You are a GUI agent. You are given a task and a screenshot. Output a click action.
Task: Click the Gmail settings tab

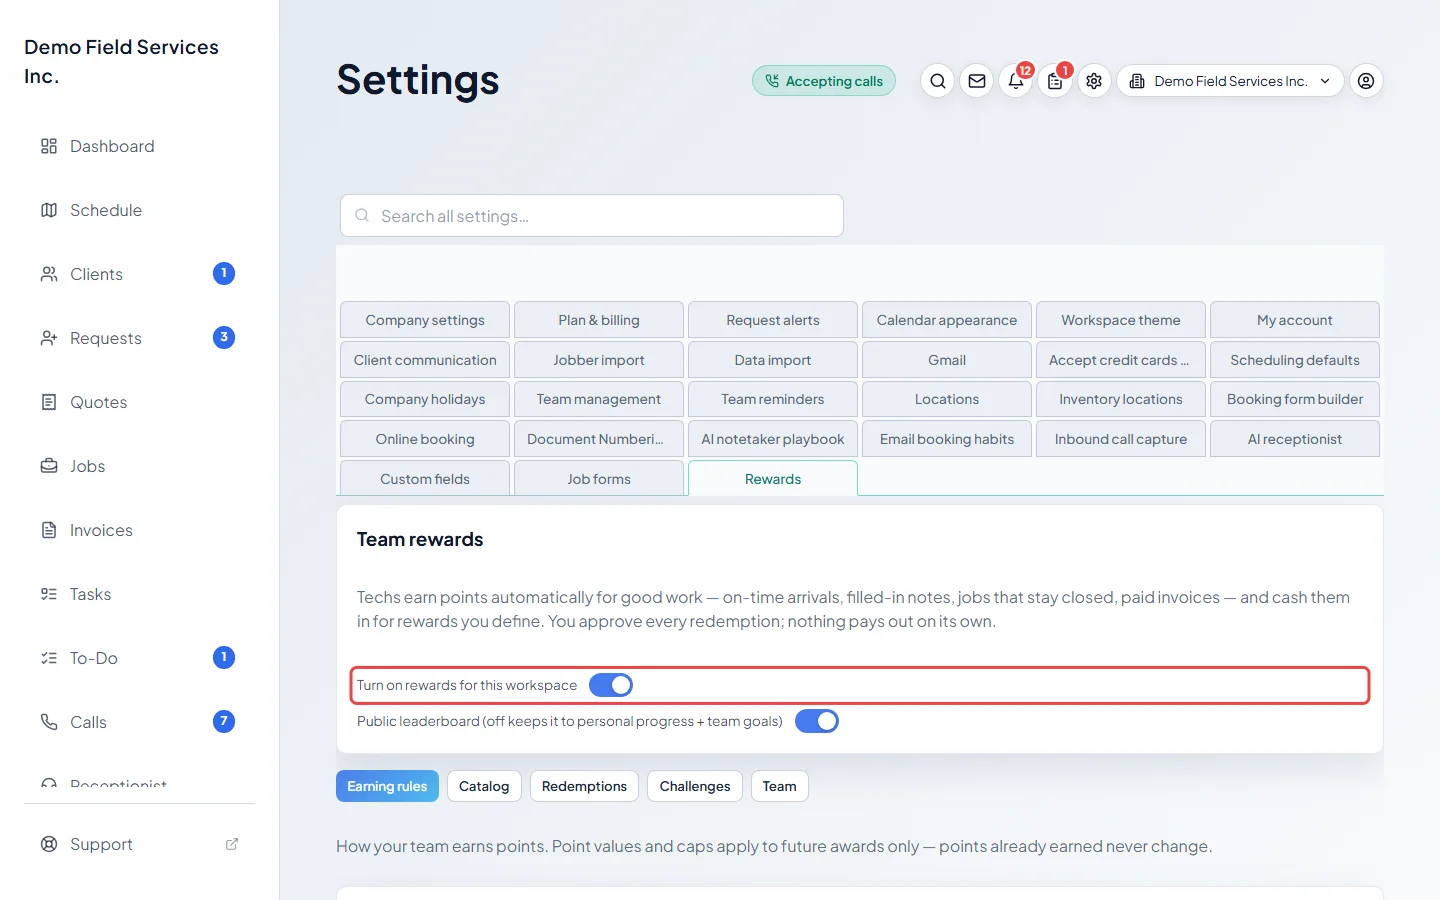pyautogui.click(x=947, y=360)
